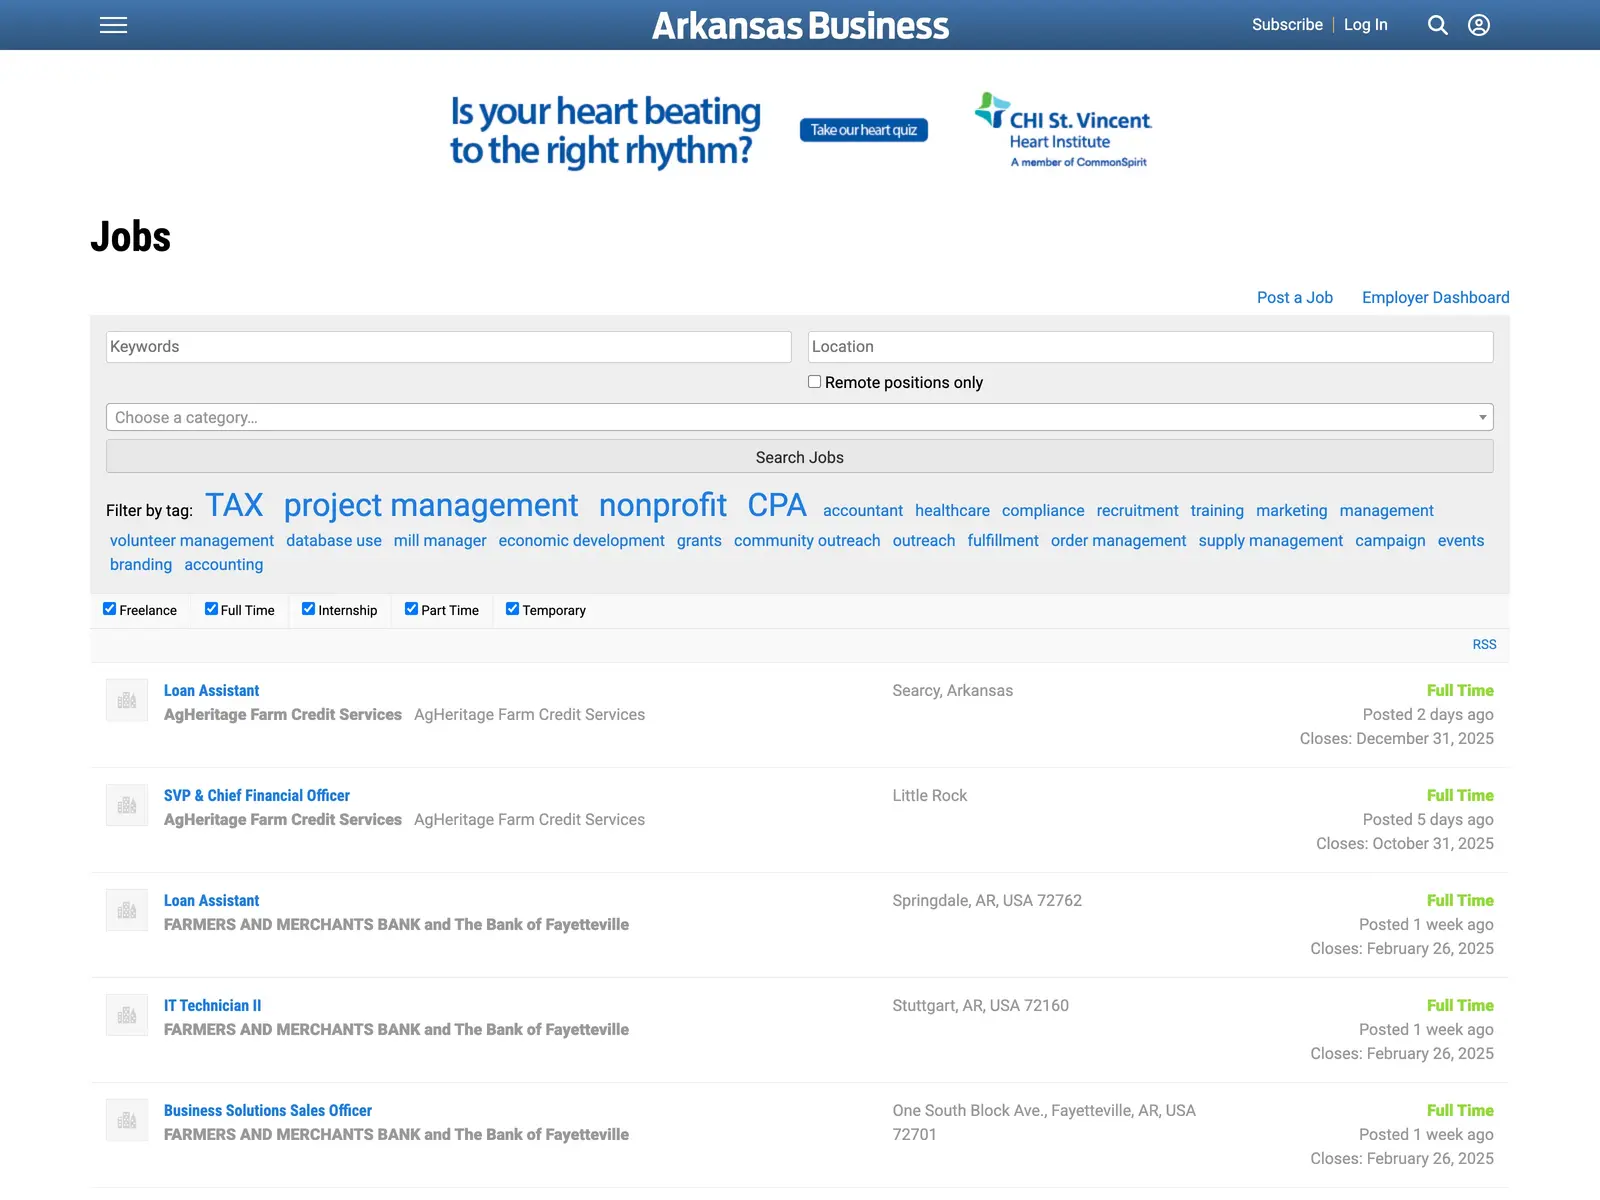The width and height of the screenshot is (1600, 1200).
Task: Open the Choose a category dropdown
Action: pos(800,417)
